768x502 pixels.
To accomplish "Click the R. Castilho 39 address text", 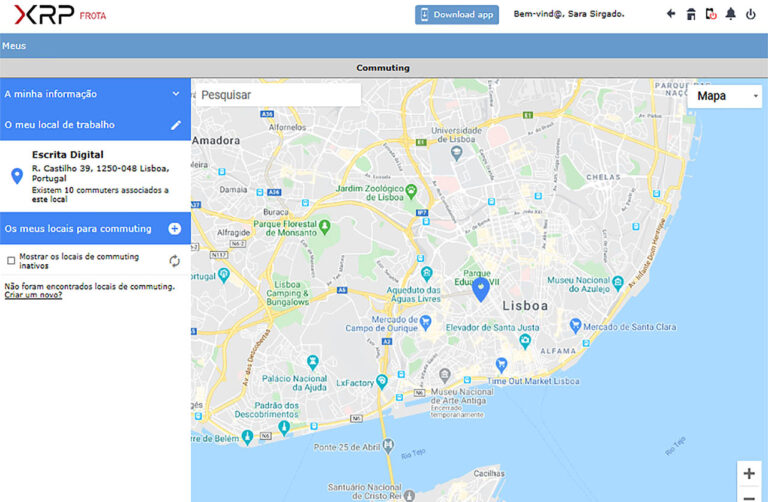I will 100,173.
